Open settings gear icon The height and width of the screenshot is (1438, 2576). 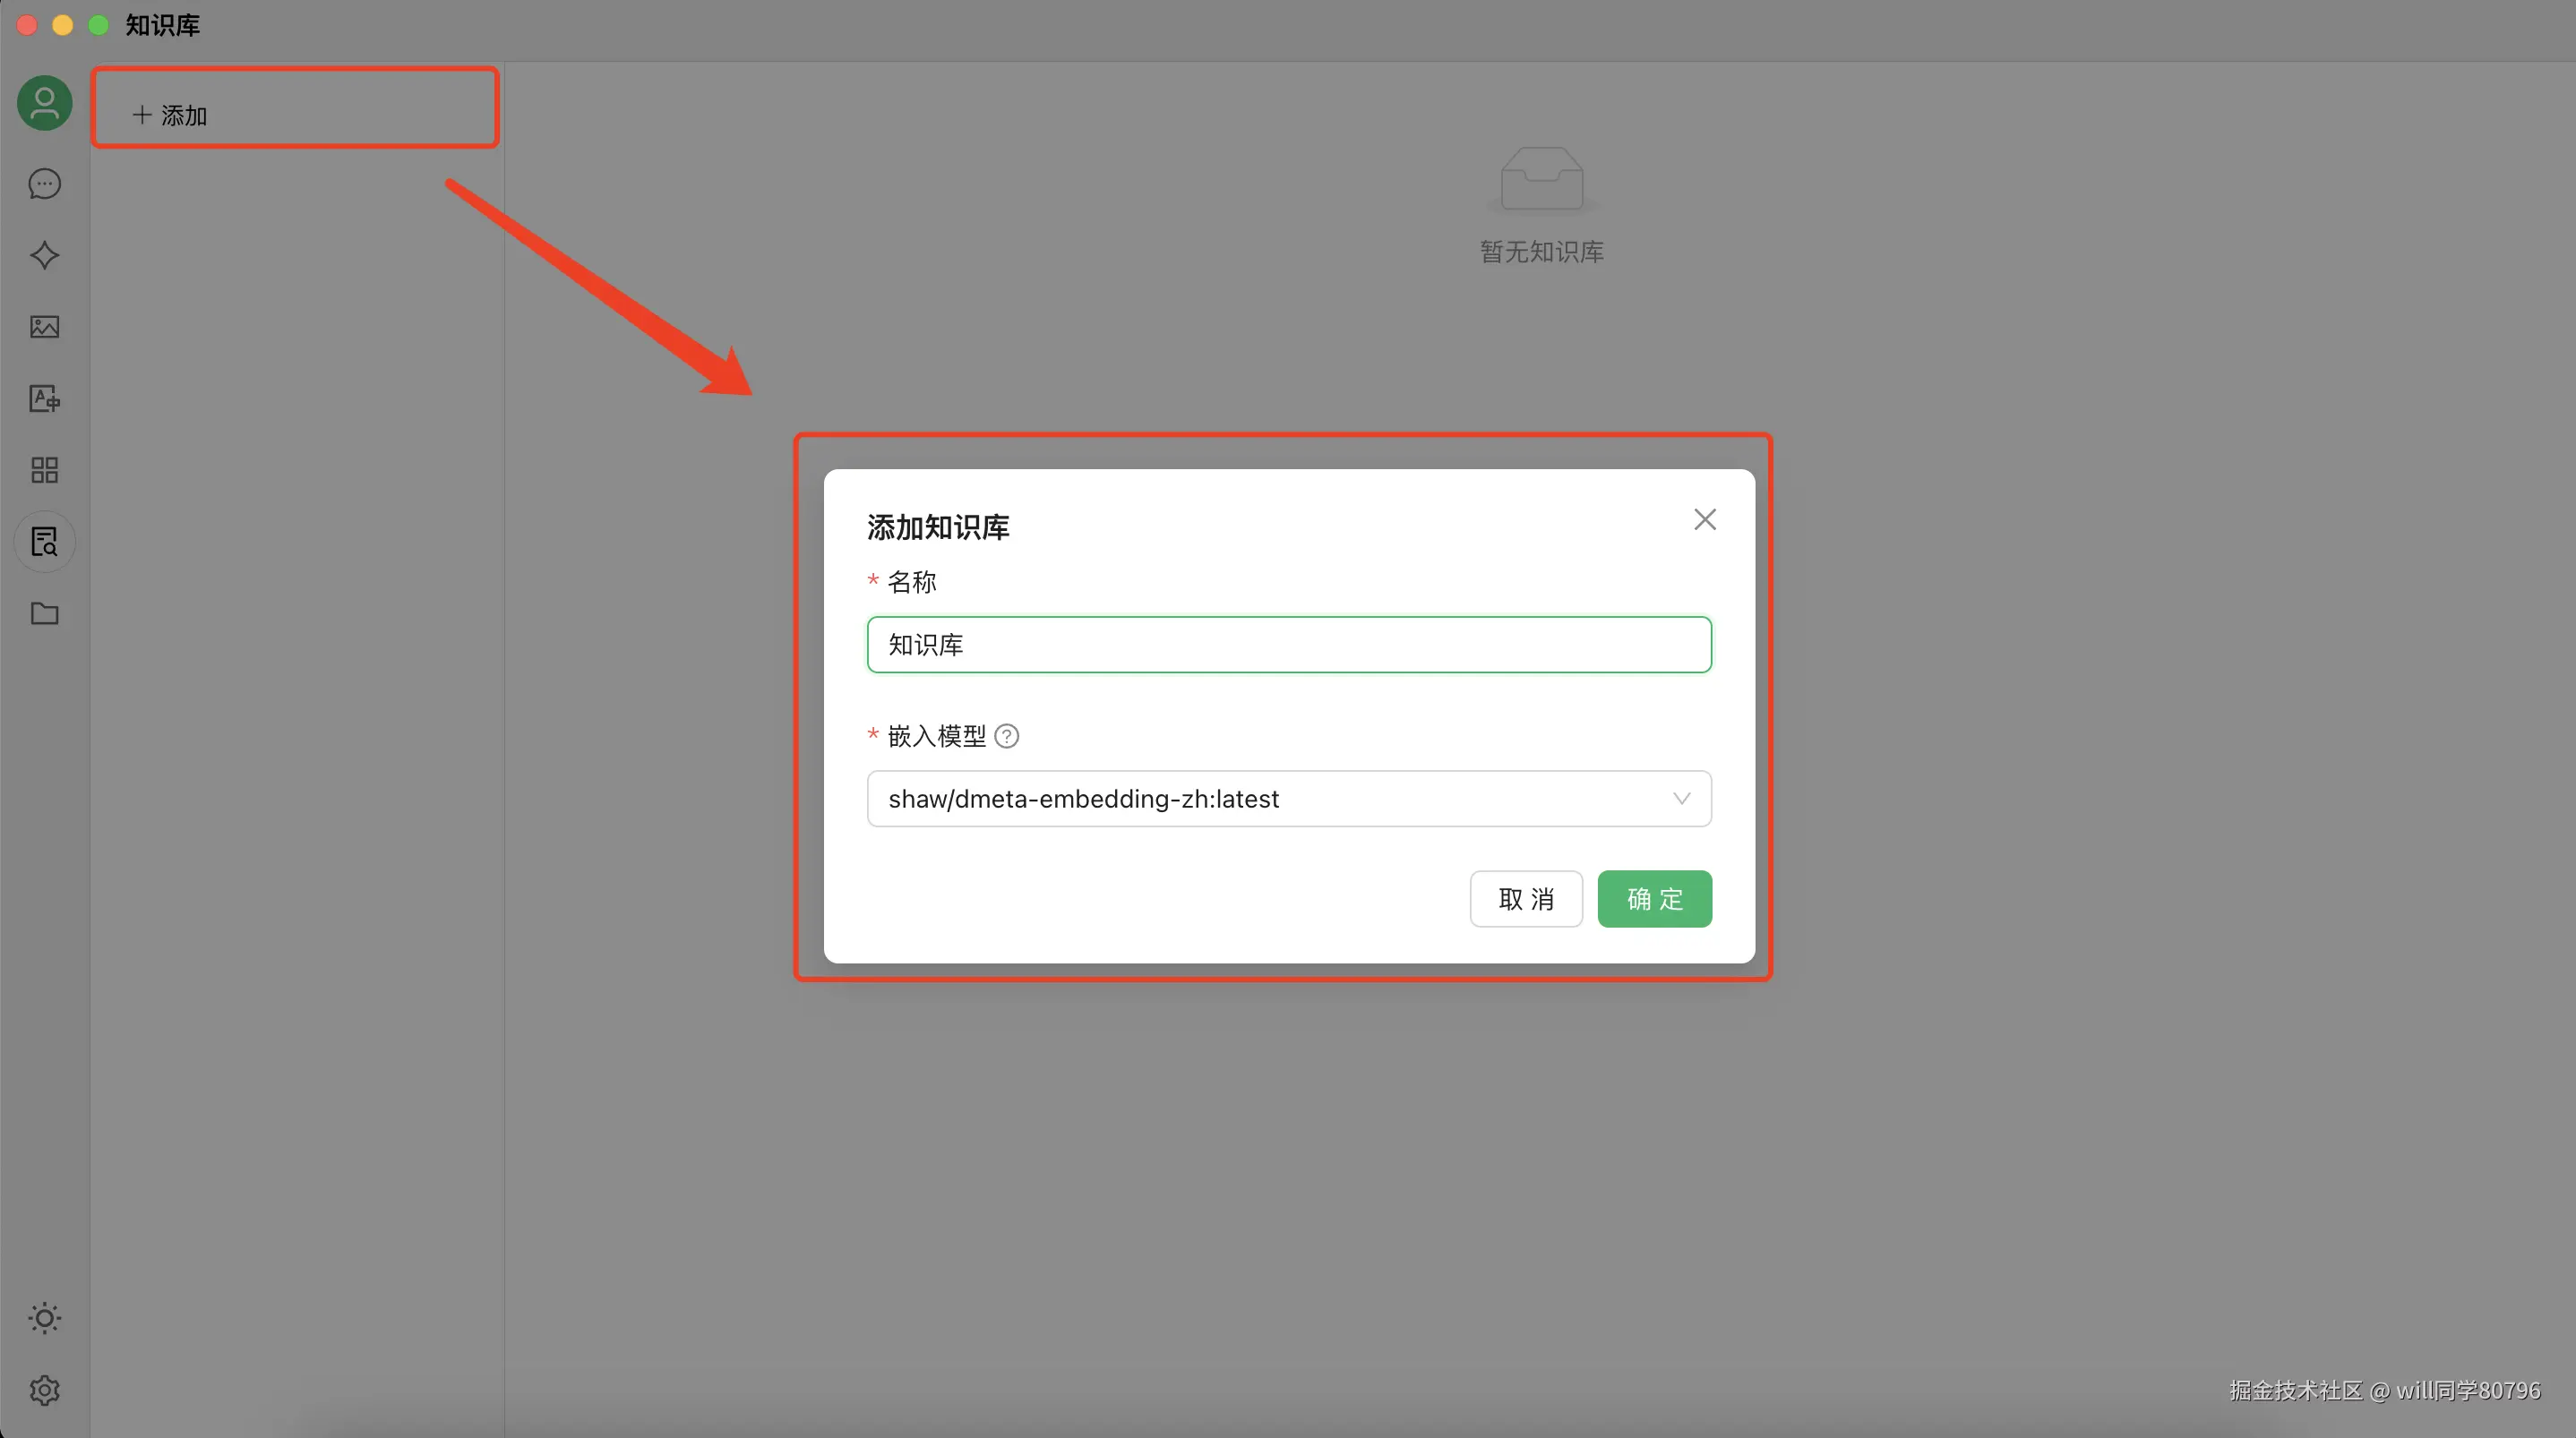(x=44, y=1390)
